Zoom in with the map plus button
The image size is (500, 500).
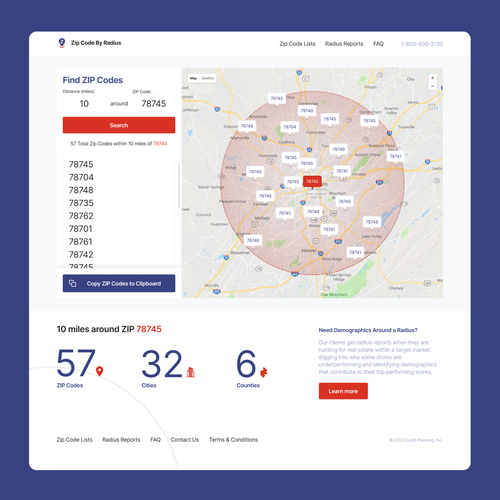432,78
